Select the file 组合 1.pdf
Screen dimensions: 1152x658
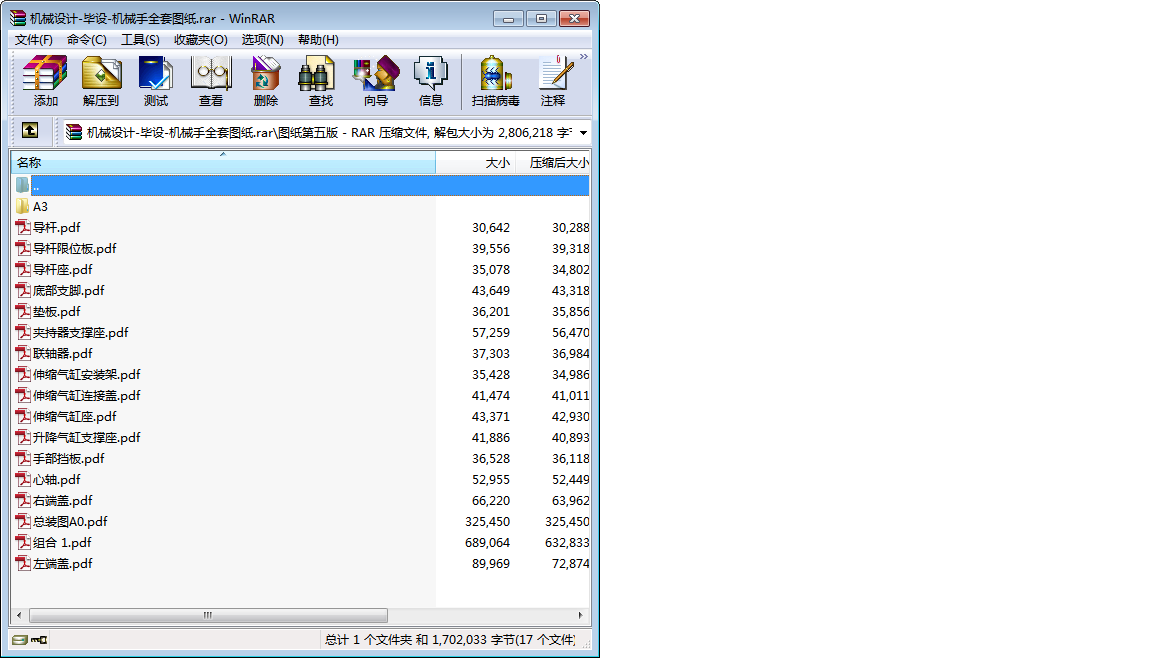click(x=62, y=543)
